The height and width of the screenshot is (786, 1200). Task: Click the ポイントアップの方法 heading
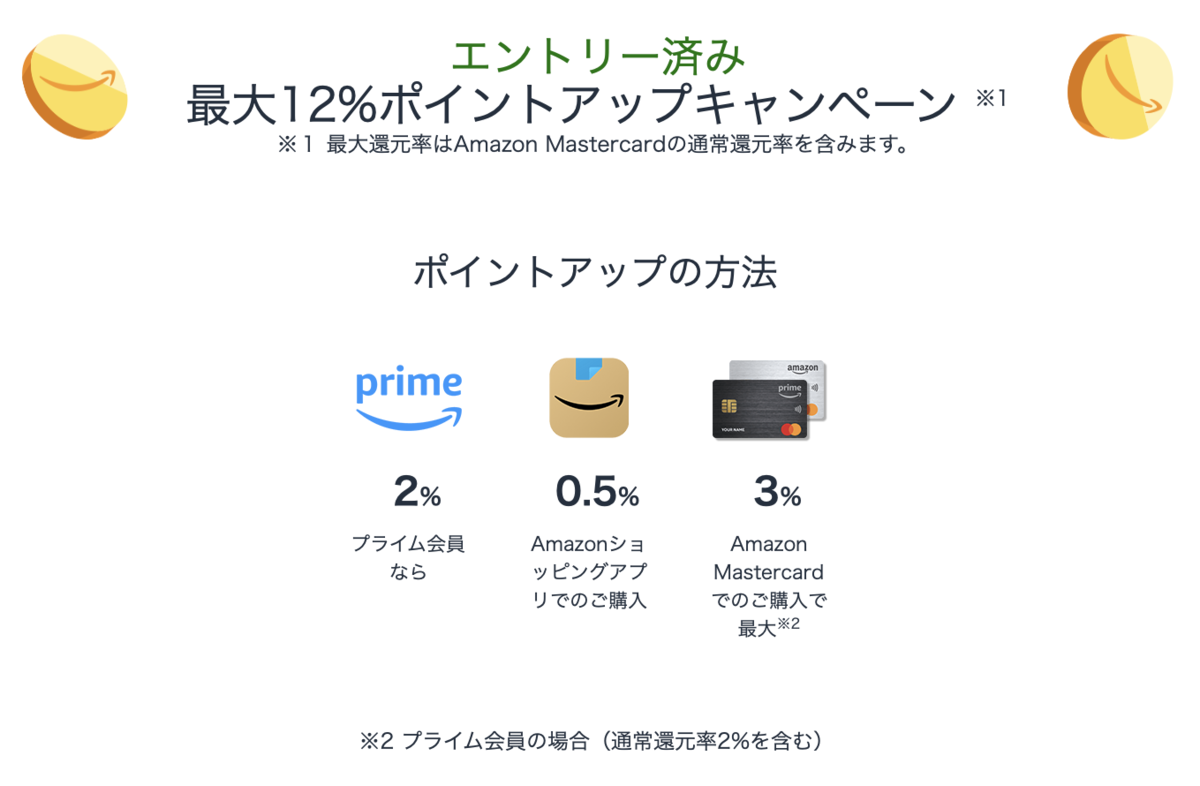[595, 273]
